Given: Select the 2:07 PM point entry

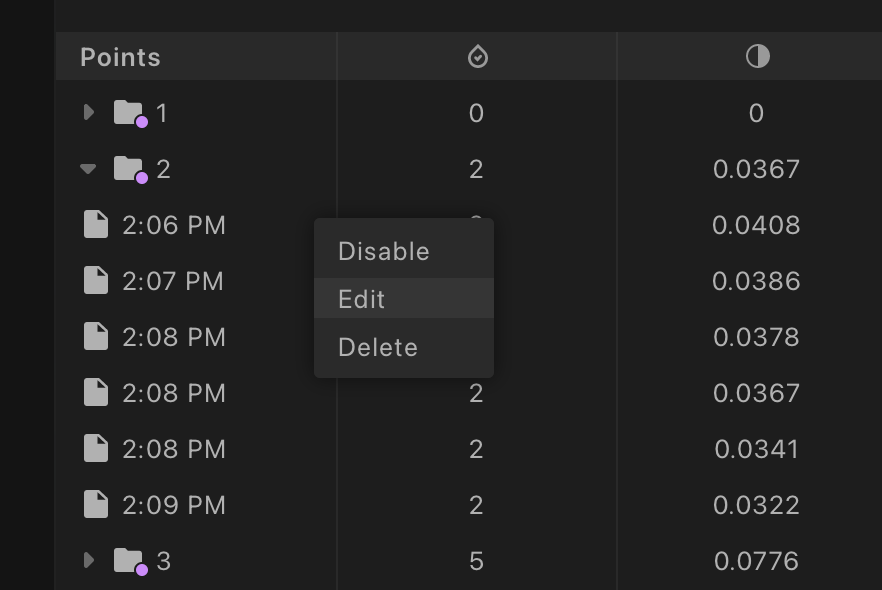Looking at the screenshot, I should point(173,281).
